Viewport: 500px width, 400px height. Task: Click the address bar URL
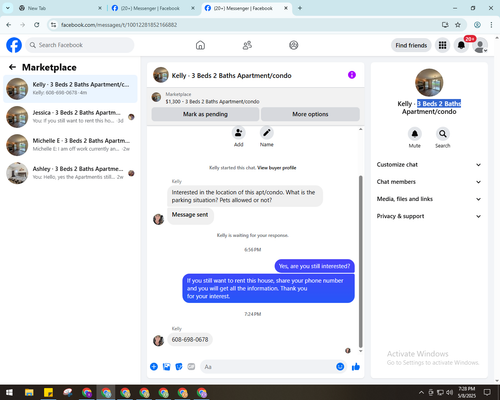(x=119, y=25)
